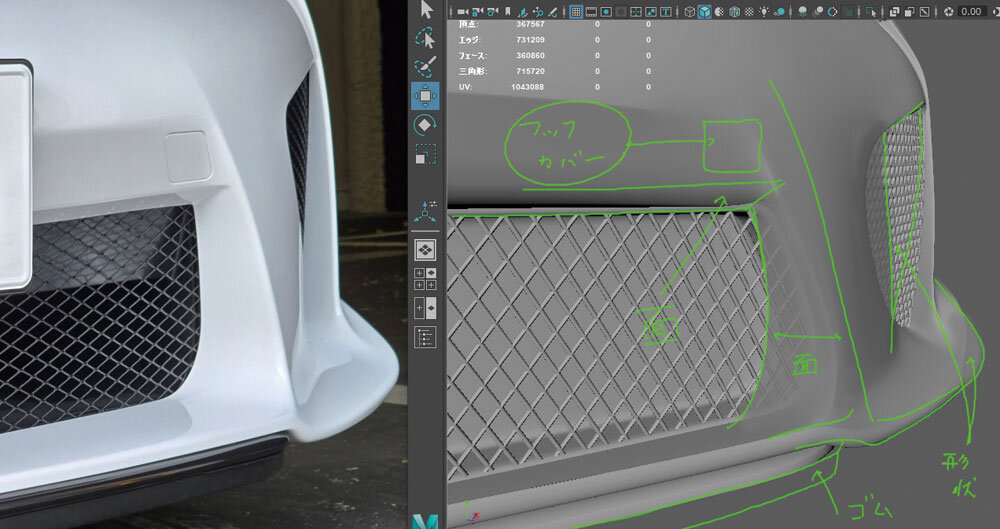Activate the Lasso Select tool

point(426,39)
